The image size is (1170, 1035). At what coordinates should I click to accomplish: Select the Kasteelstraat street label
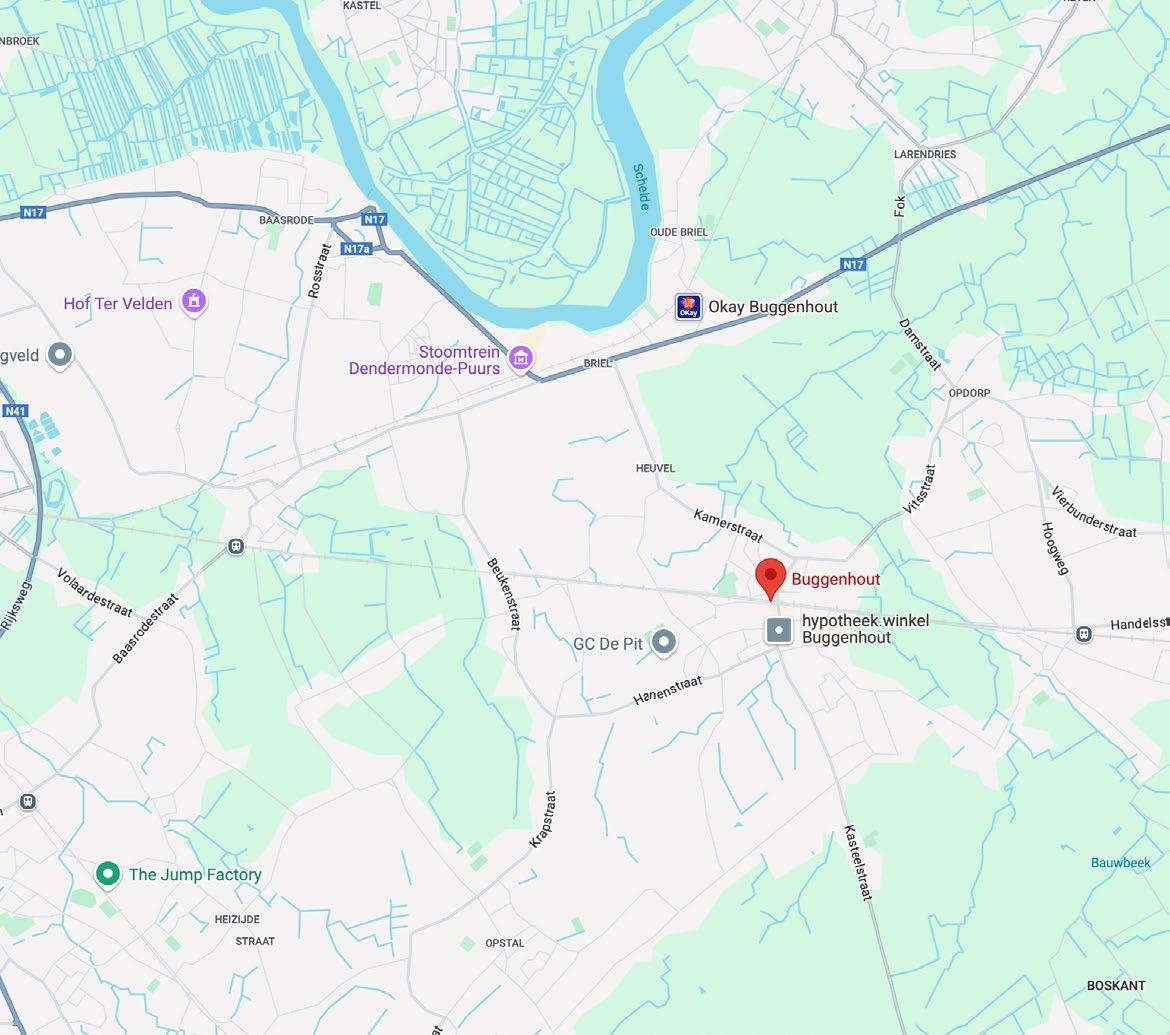pyautogui.click(x=857, y=863)
